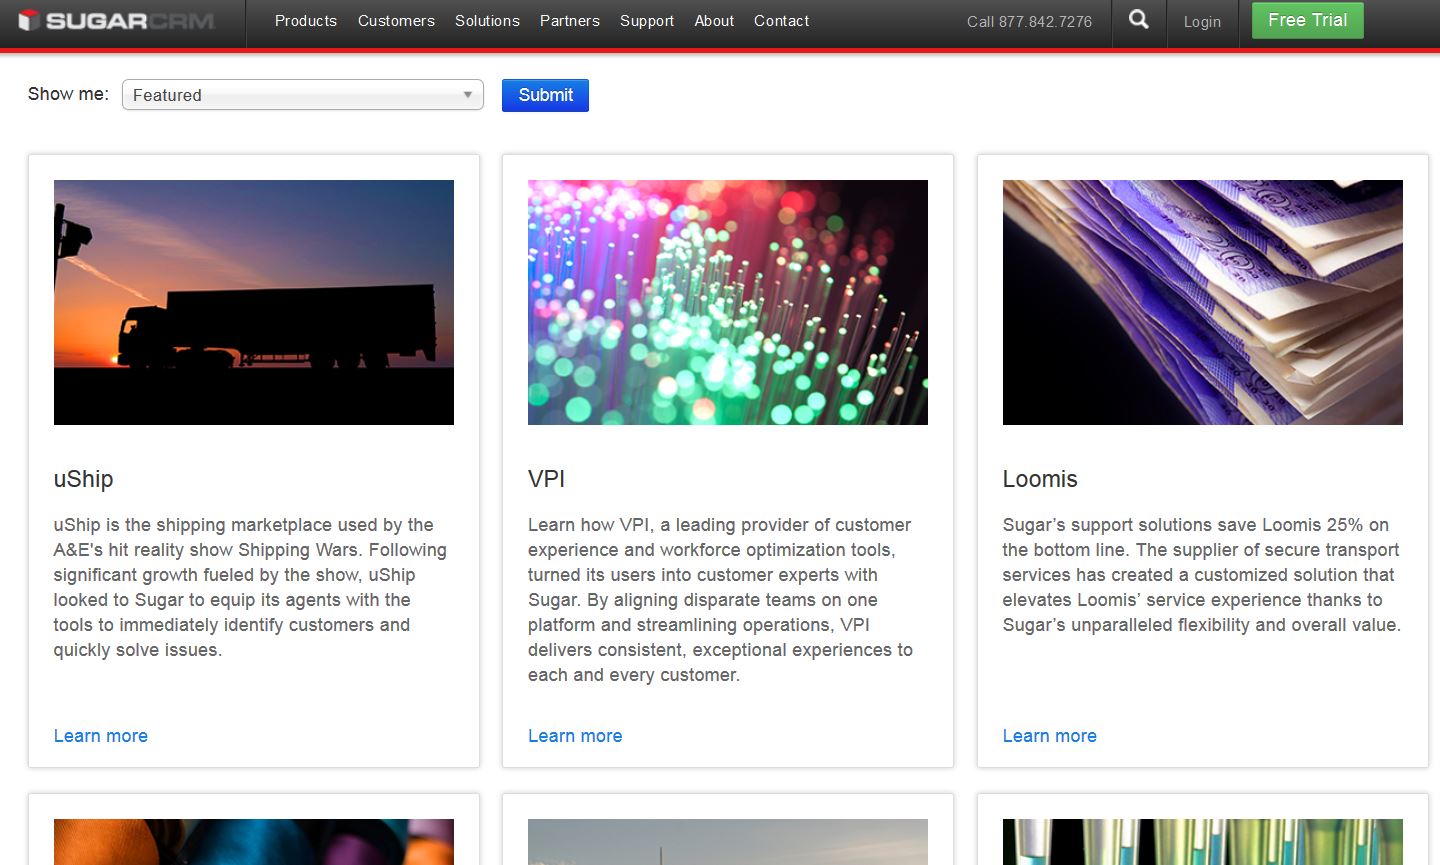Image resolution: width=1440 pixels, height=865 pixels.
Task: Click the Loomis description paragraph
Action: point(1202,575)
